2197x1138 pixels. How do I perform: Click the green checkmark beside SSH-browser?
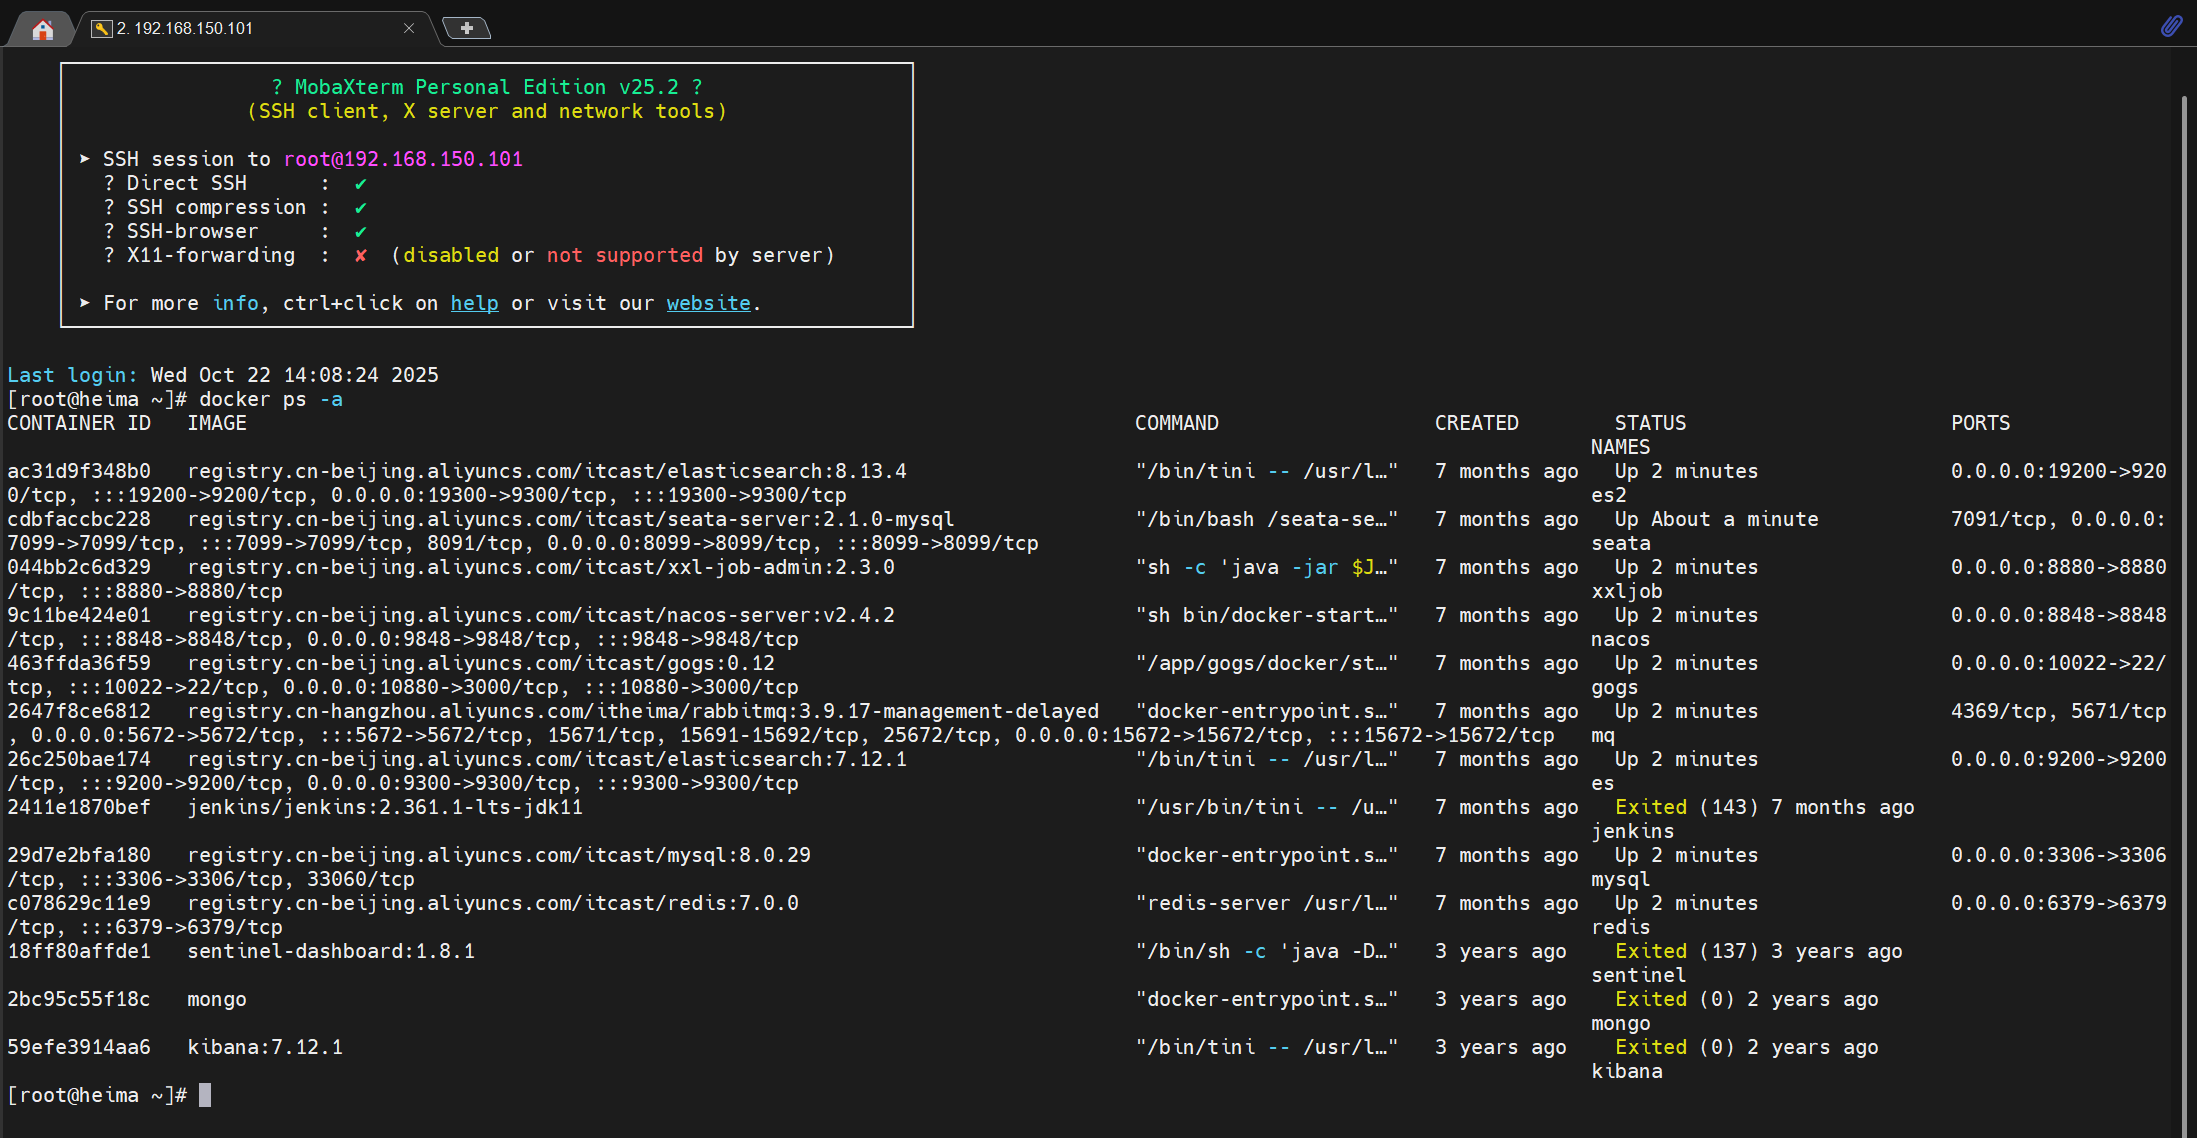(361, 232)
